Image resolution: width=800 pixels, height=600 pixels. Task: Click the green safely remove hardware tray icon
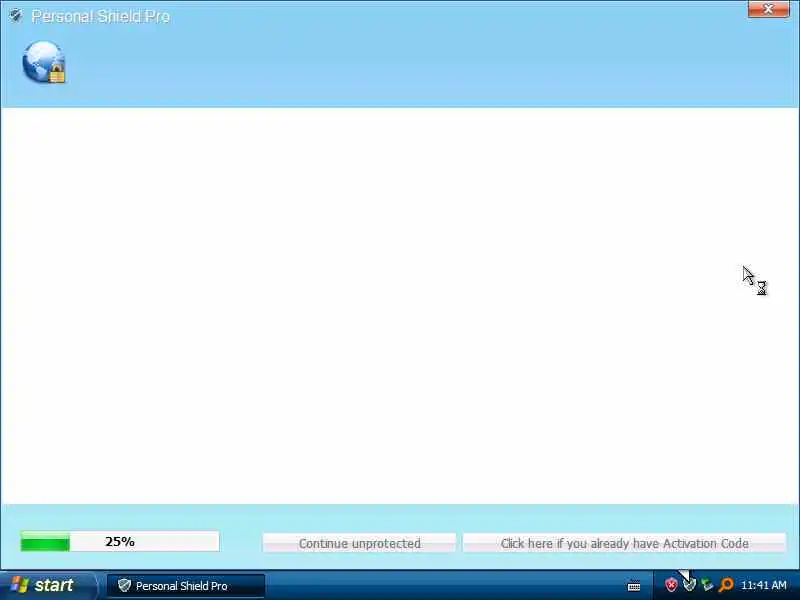point(707,585)
